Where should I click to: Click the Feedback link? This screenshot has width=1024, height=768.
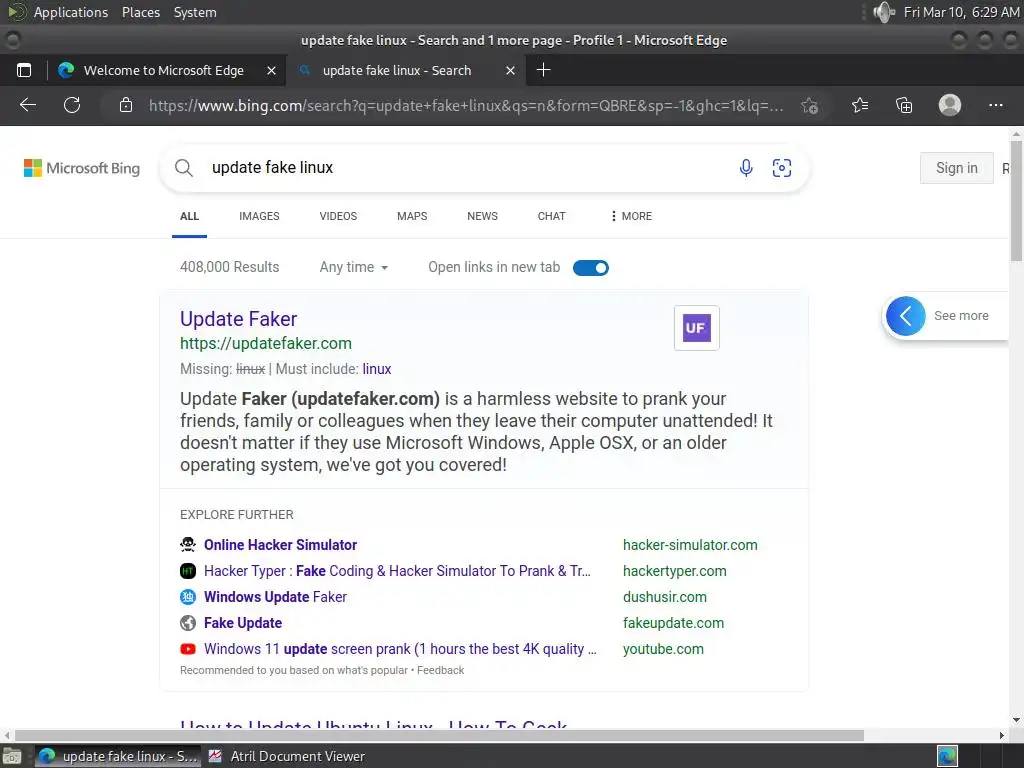click(441, 670)
